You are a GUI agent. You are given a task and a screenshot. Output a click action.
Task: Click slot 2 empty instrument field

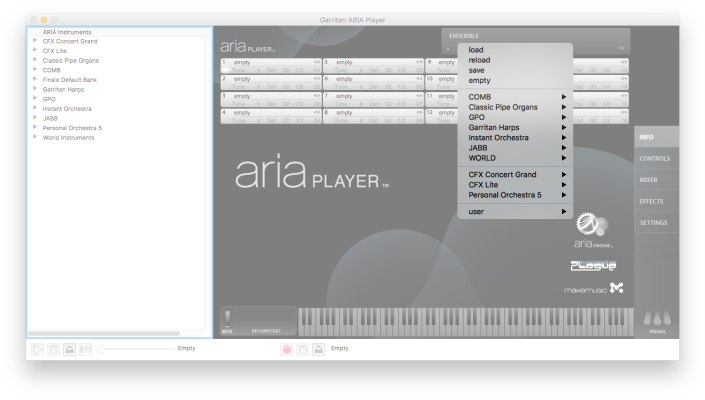(272, 79)
